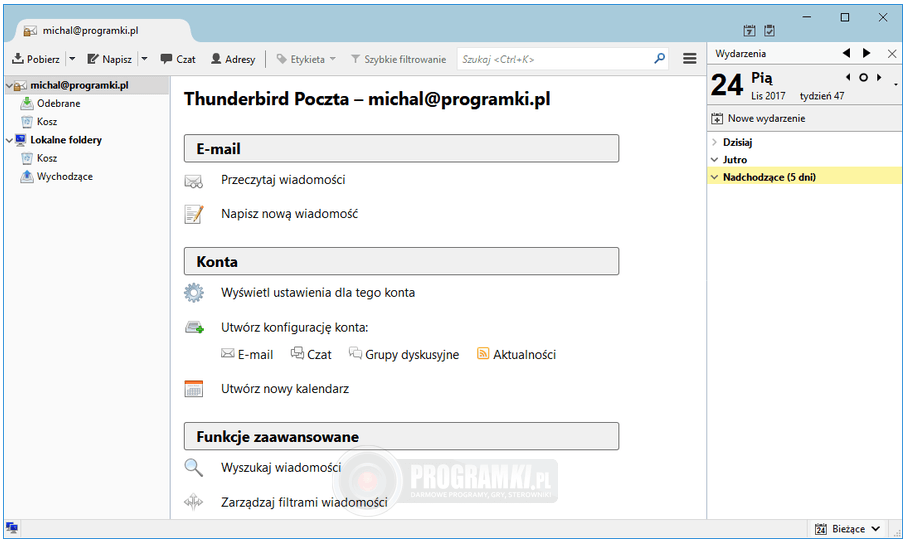
Task: Click the search messages magnifier icon
Action: click(193, 467)
